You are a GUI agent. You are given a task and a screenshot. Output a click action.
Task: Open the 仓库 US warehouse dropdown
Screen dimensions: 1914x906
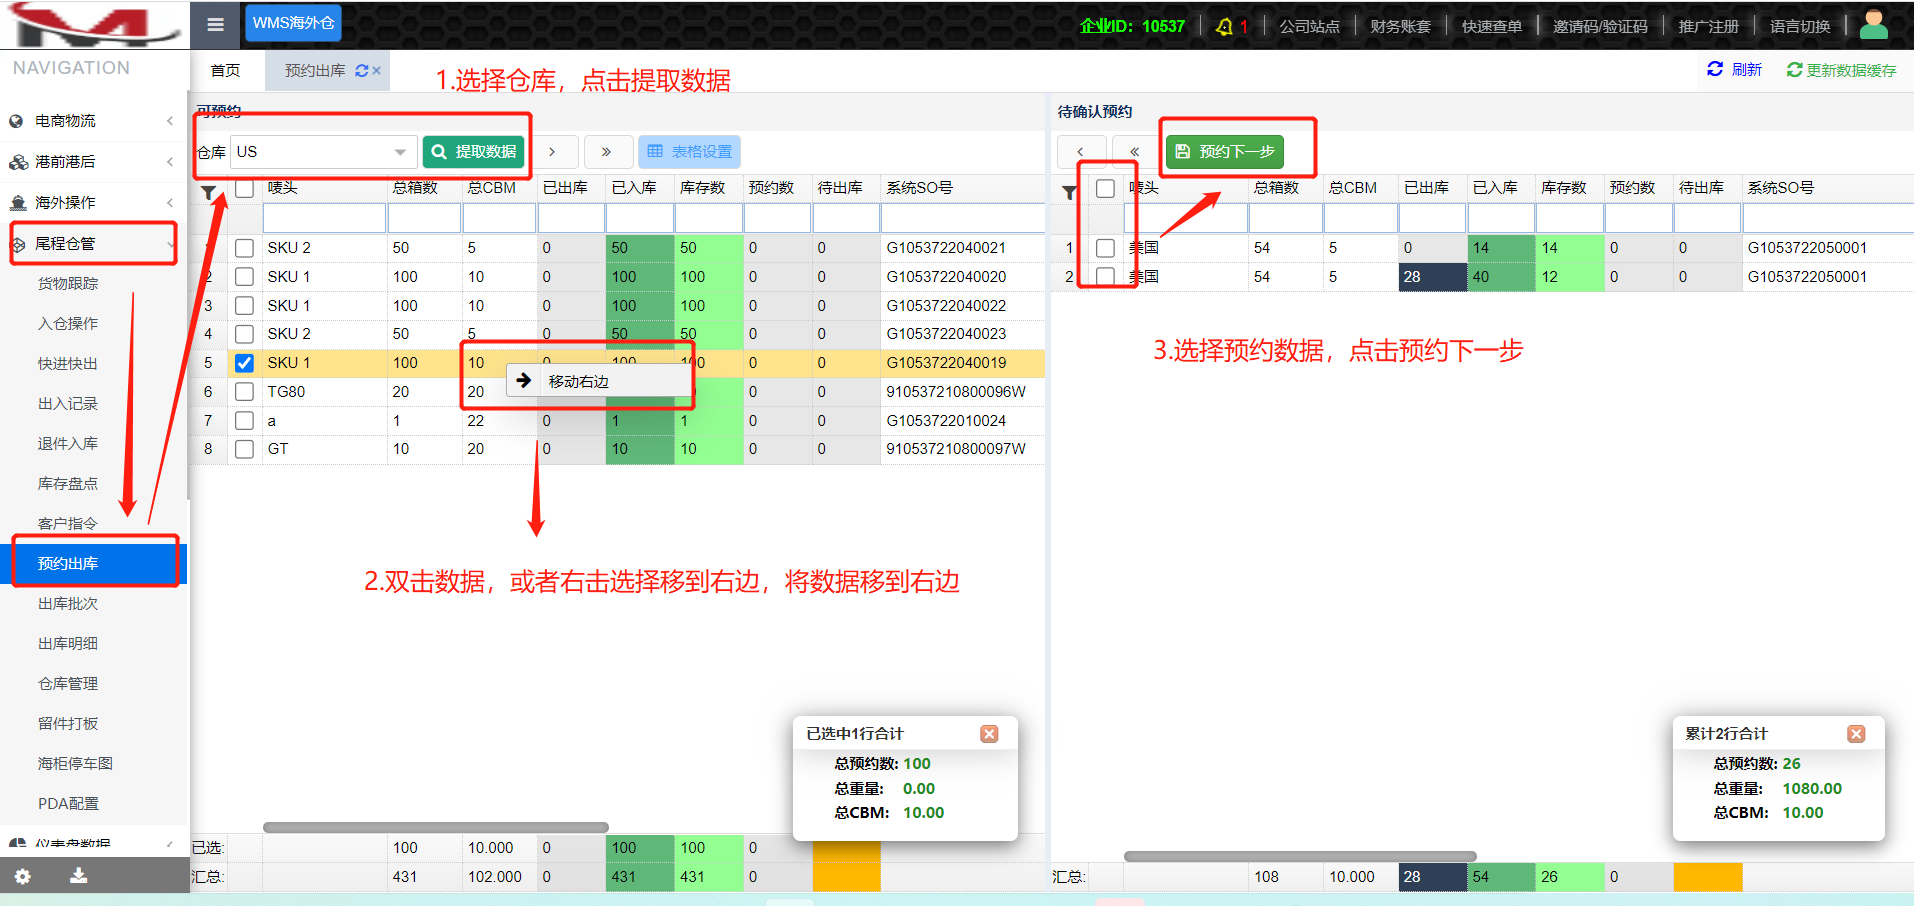click(x=324, y=152)
